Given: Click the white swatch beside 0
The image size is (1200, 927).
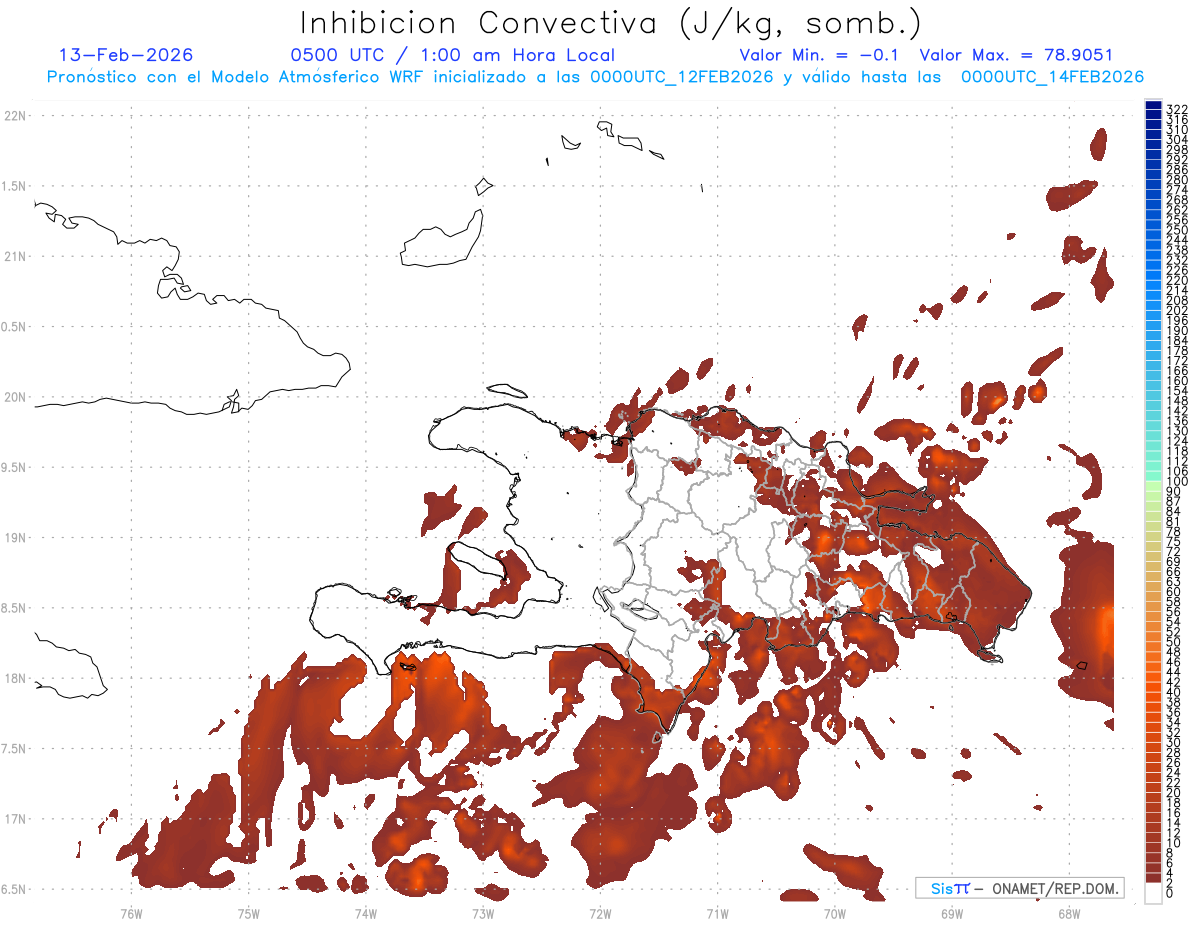Looking at the screenshot, I should (x=1153, y=894).
